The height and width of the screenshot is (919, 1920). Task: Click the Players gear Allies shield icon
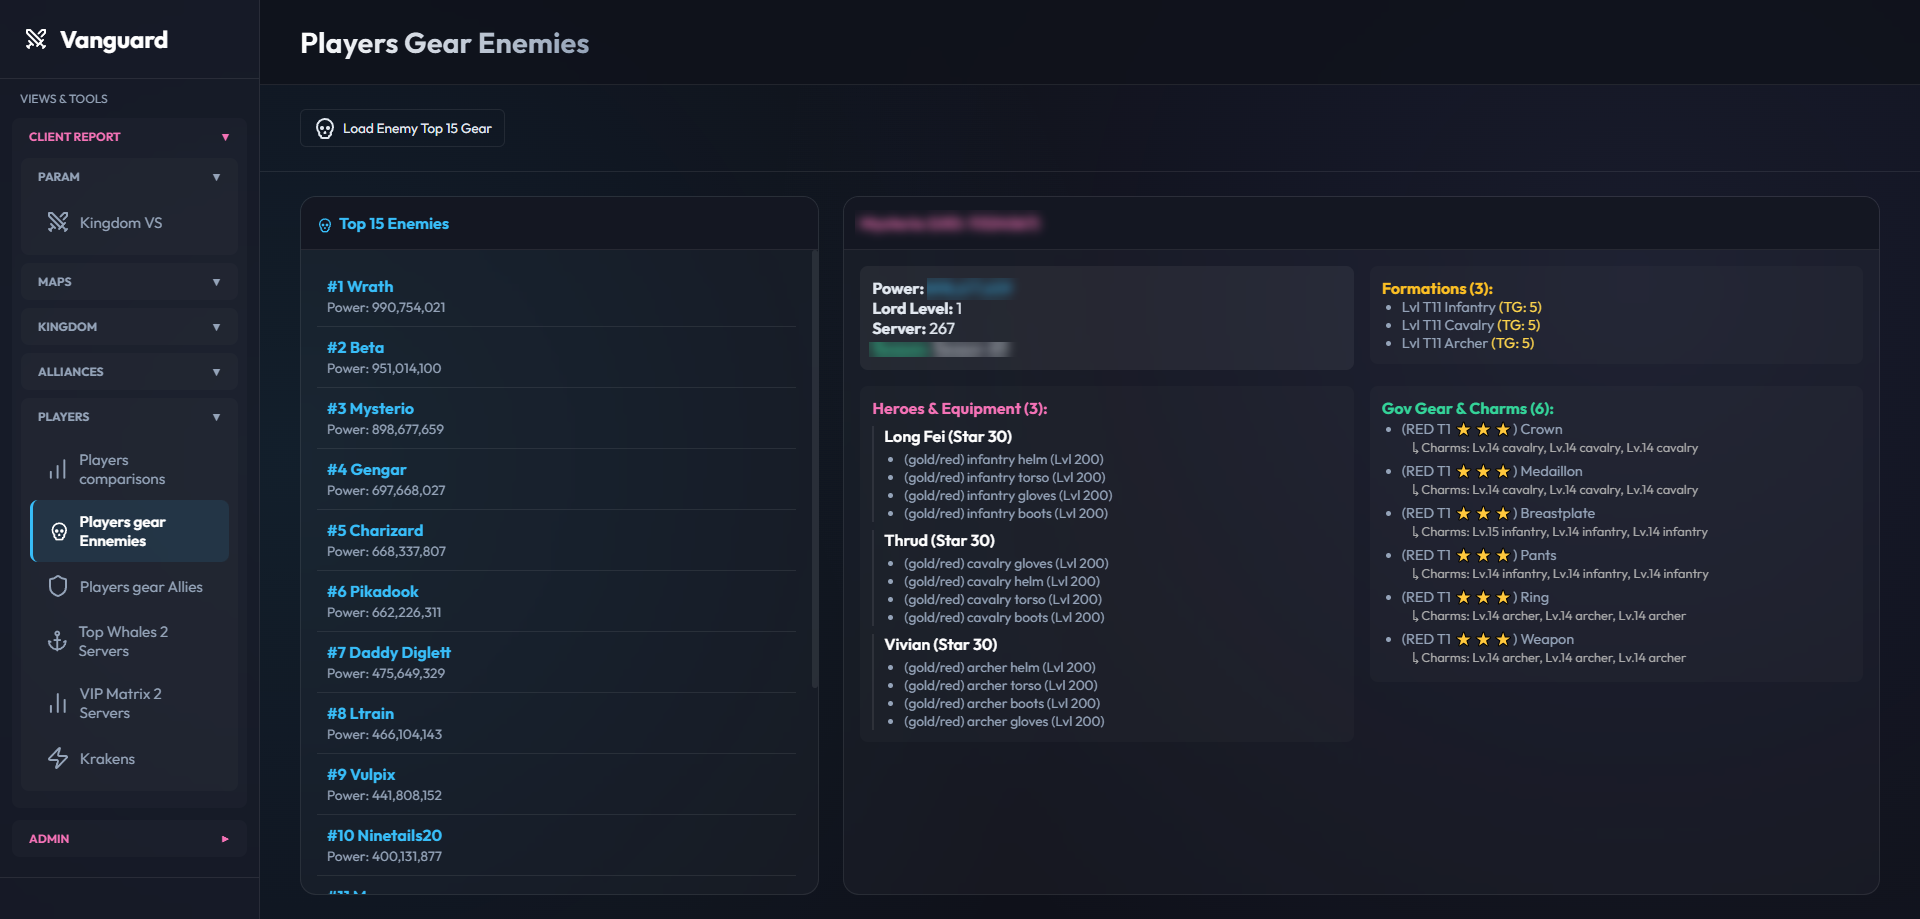(x=58, y=586)
